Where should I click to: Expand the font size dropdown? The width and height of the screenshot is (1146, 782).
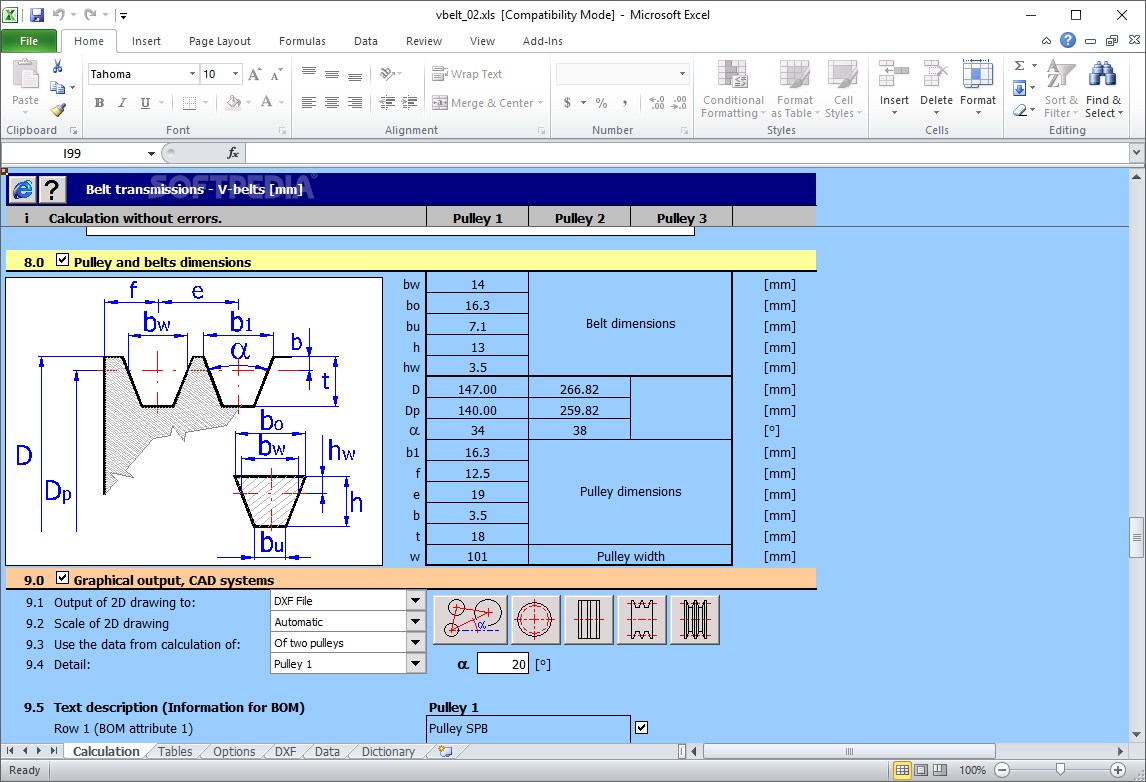pyautogui.click(x=235, y=74)
